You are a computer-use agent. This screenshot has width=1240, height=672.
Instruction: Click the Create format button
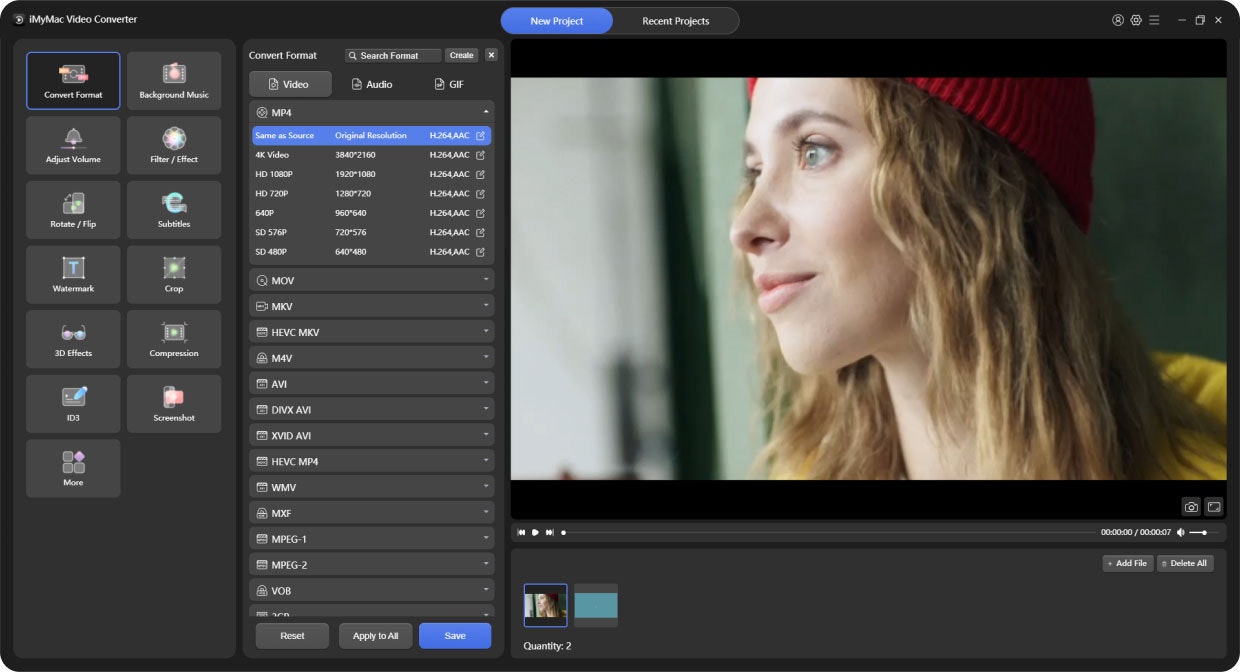pos(462,55)
